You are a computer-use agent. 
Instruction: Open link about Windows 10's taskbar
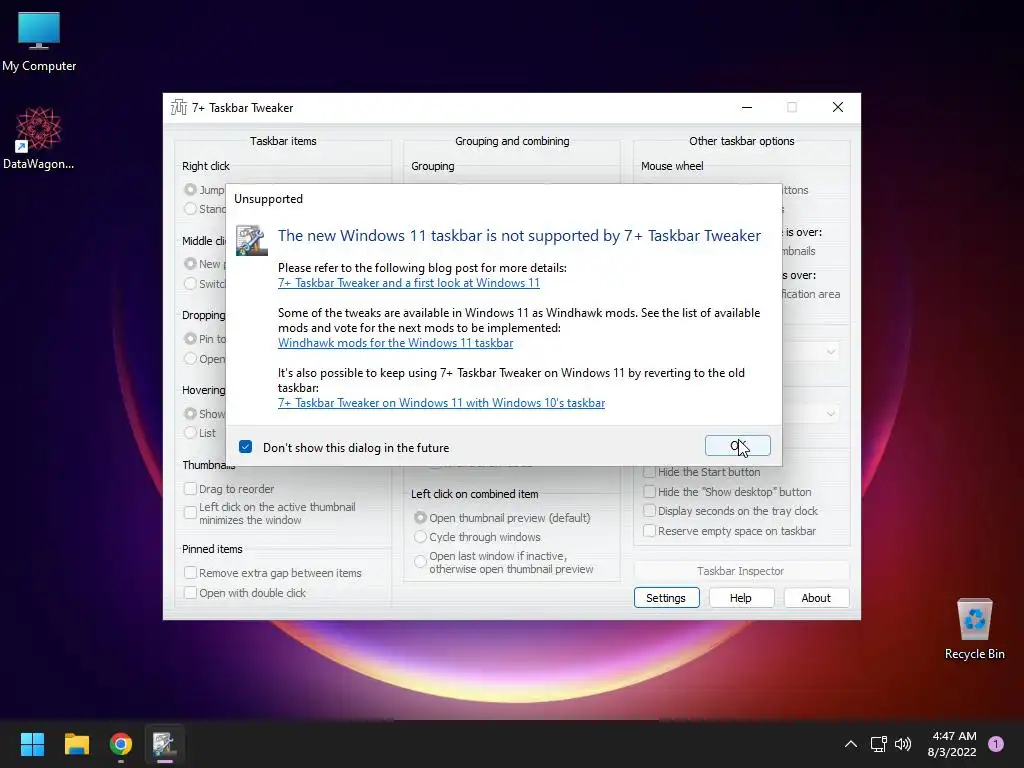pyautogui.click(x=441, y=403)
